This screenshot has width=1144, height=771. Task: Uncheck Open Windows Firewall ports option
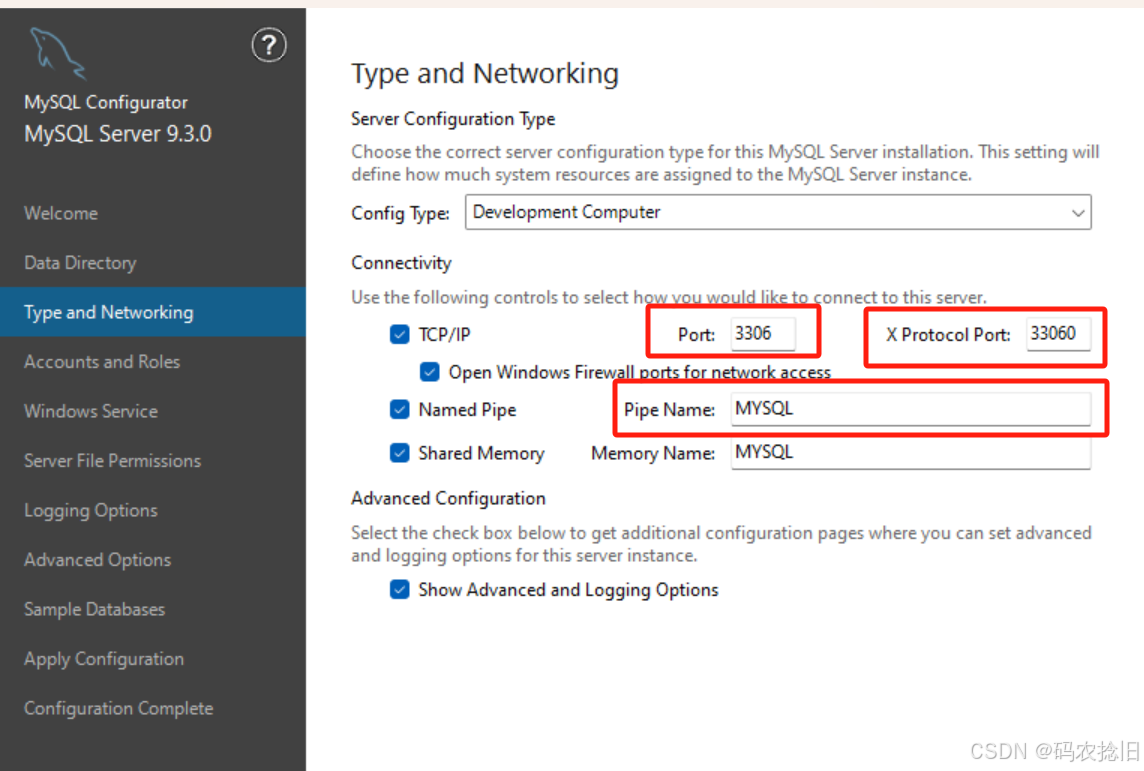click(430, 372)
